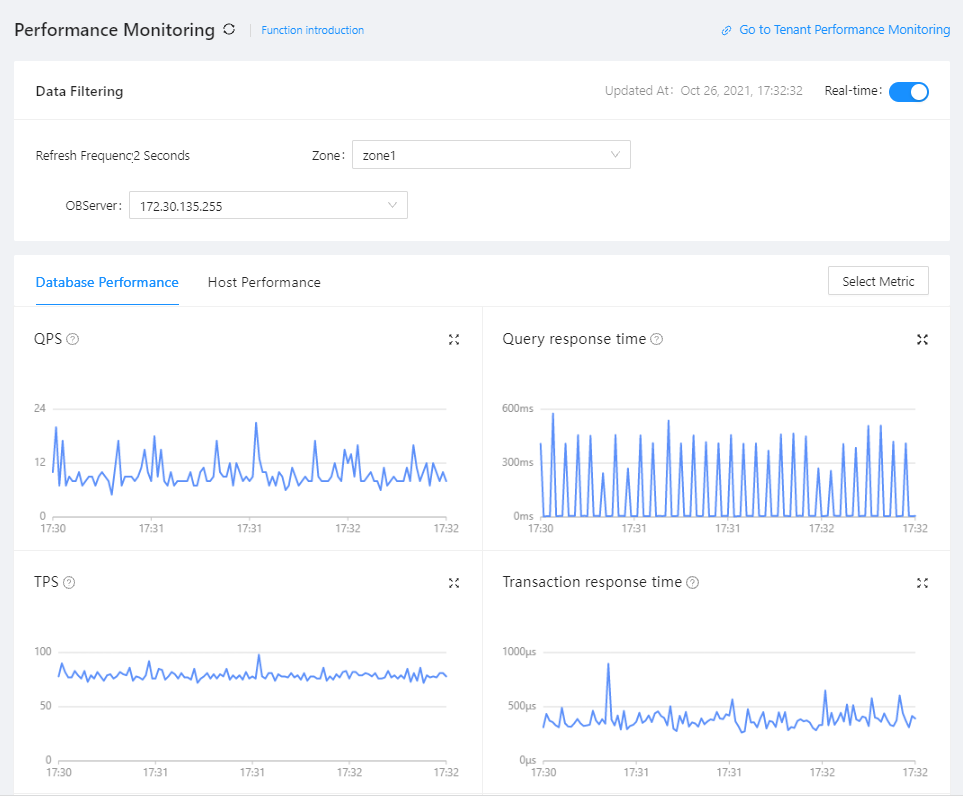
Task: Click the refresh icon beside Performance Monitoring
Action: (x=229, y=30)
